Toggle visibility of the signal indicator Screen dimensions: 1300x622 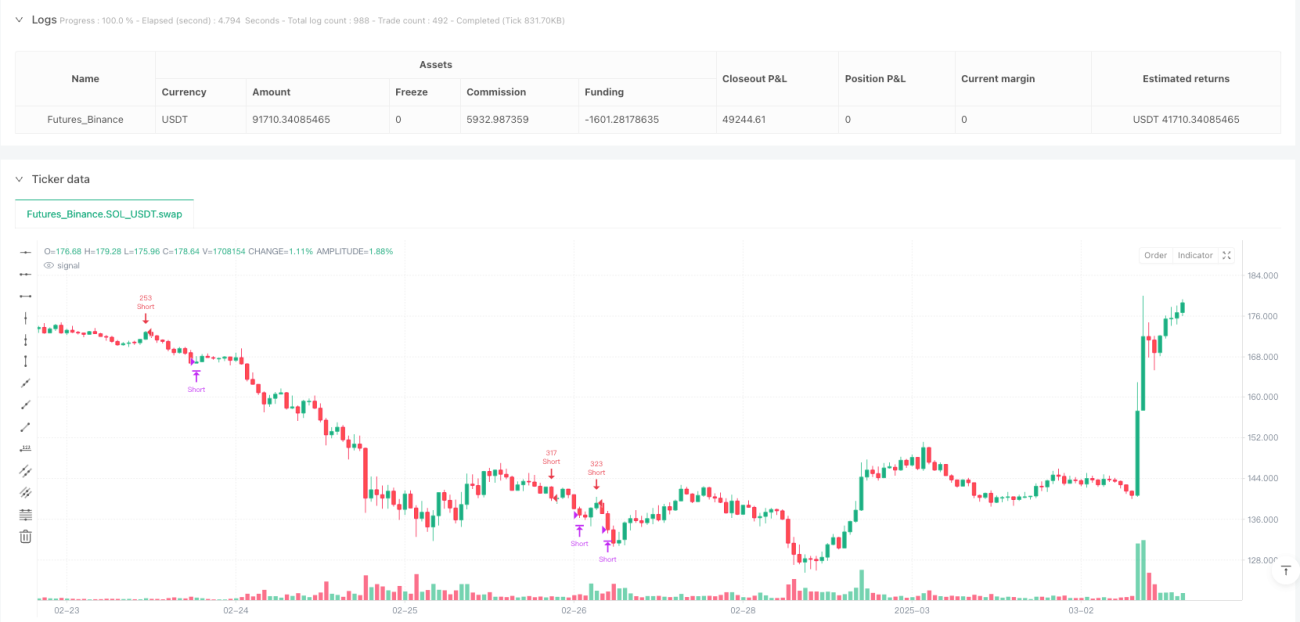tap(50, 265)
